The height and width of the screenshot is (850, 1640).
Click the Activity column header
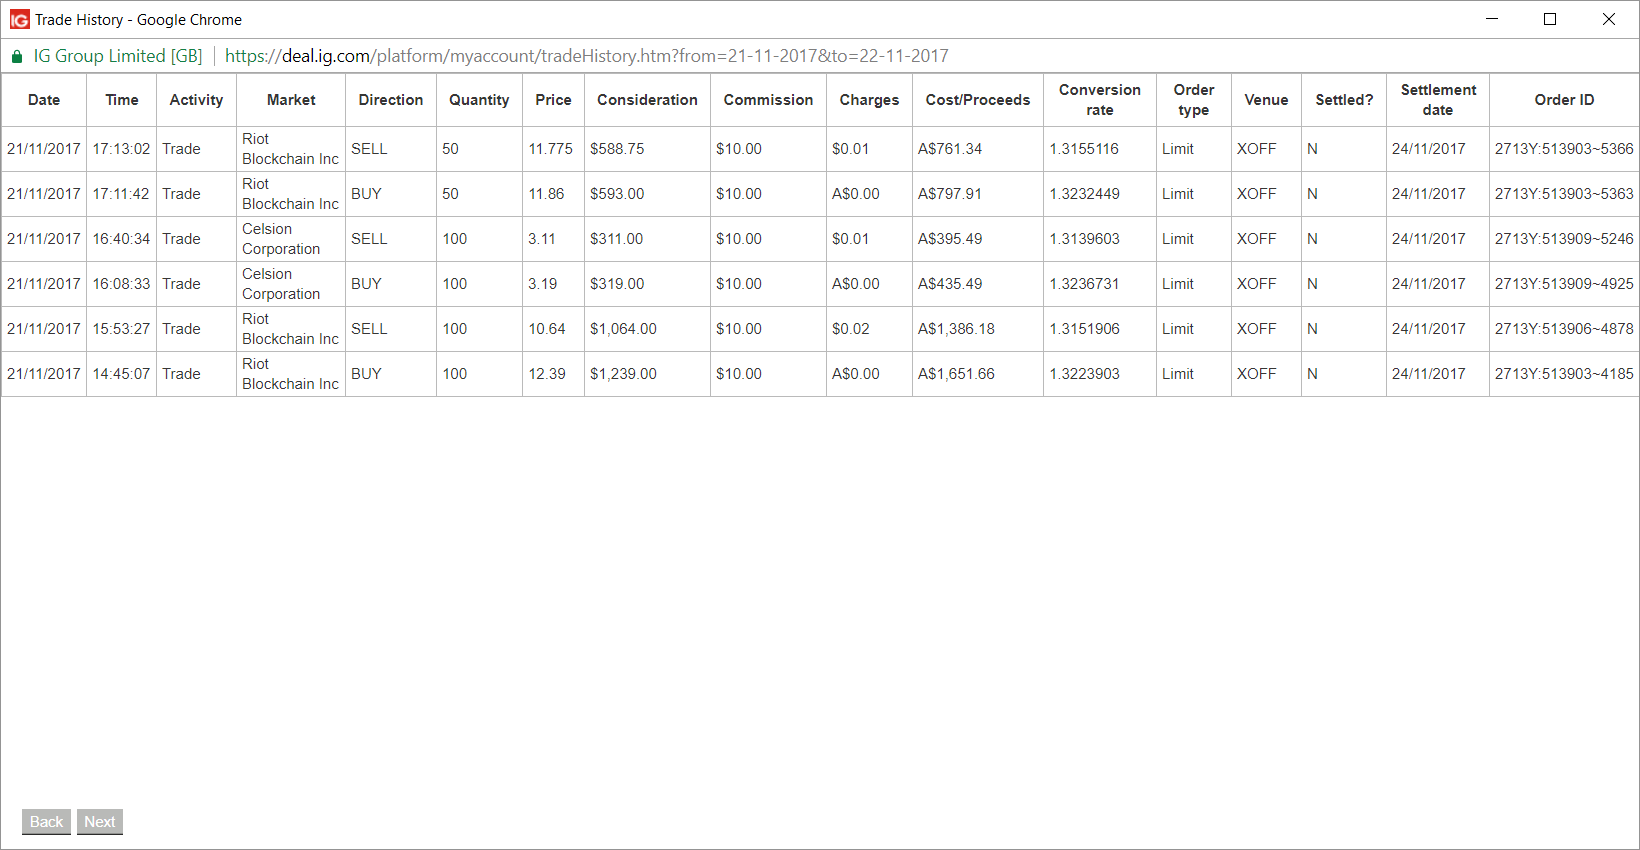(196, 100)
